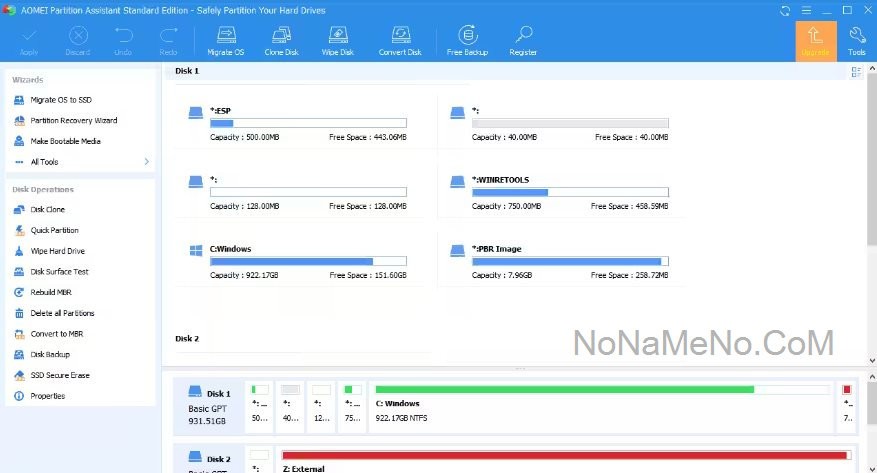Click SSD Secure Erase in sidebar
877x473 pixels.
point(59,375)
